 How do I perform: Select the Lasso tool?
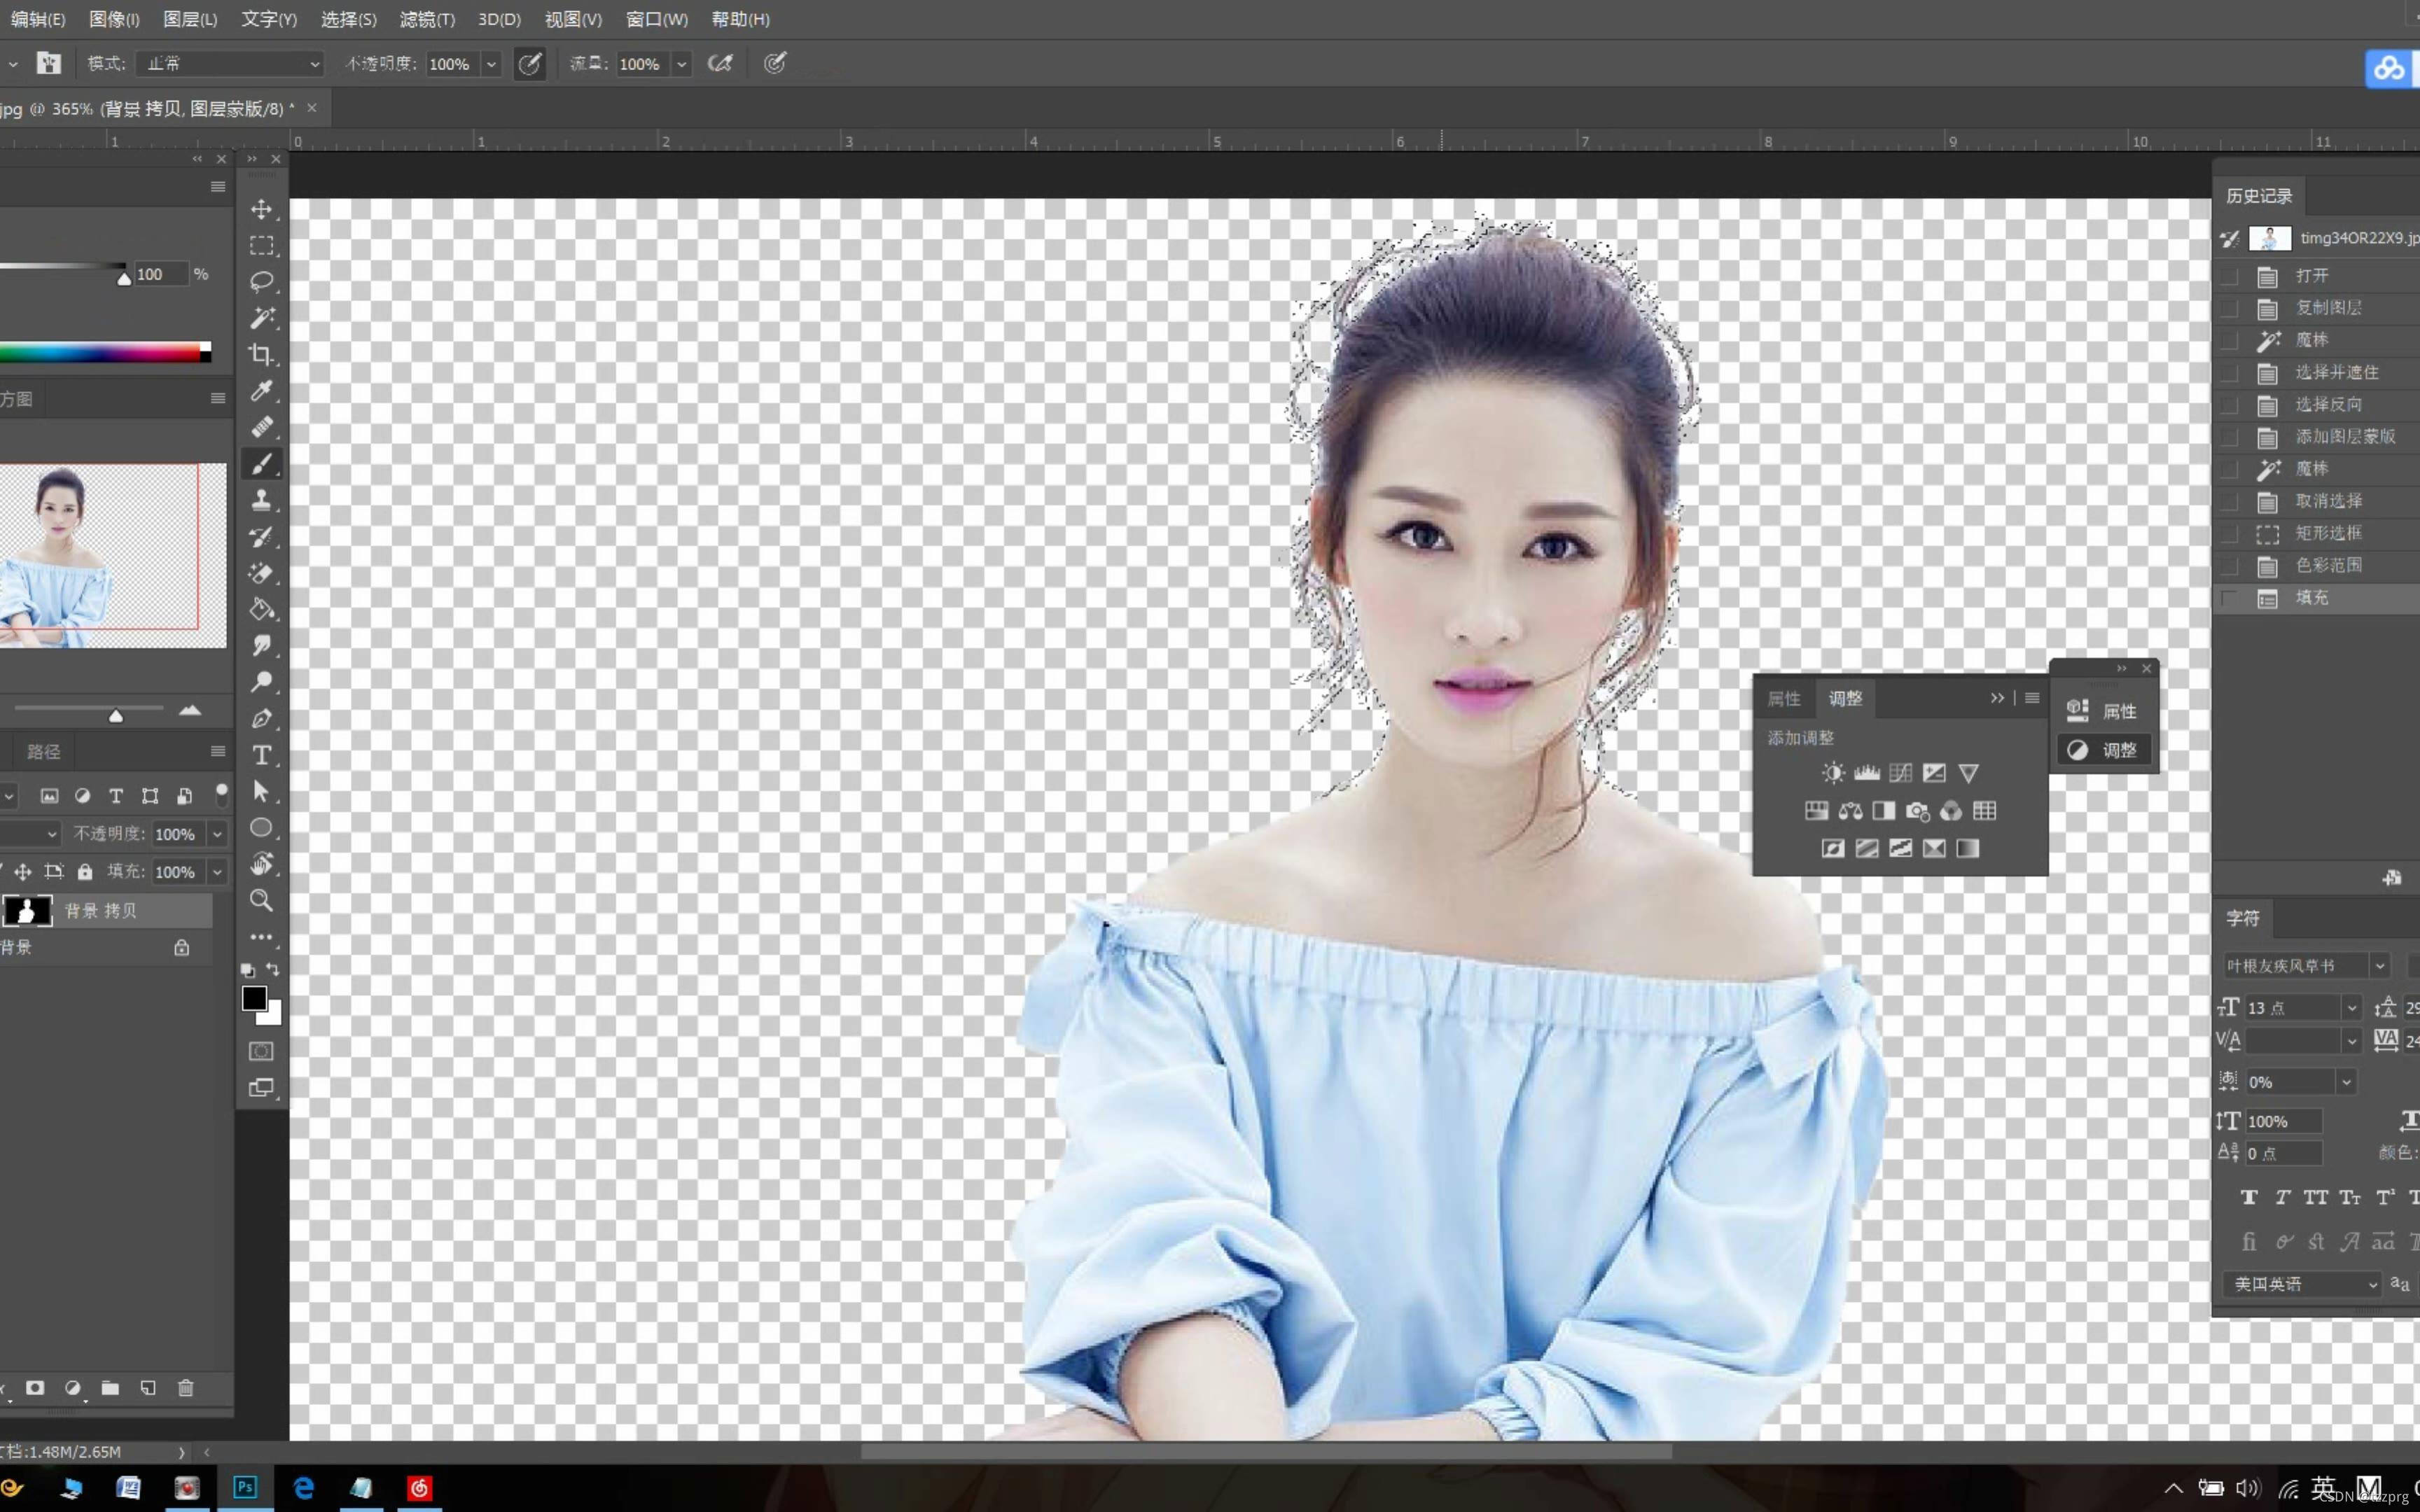(262, 282)
